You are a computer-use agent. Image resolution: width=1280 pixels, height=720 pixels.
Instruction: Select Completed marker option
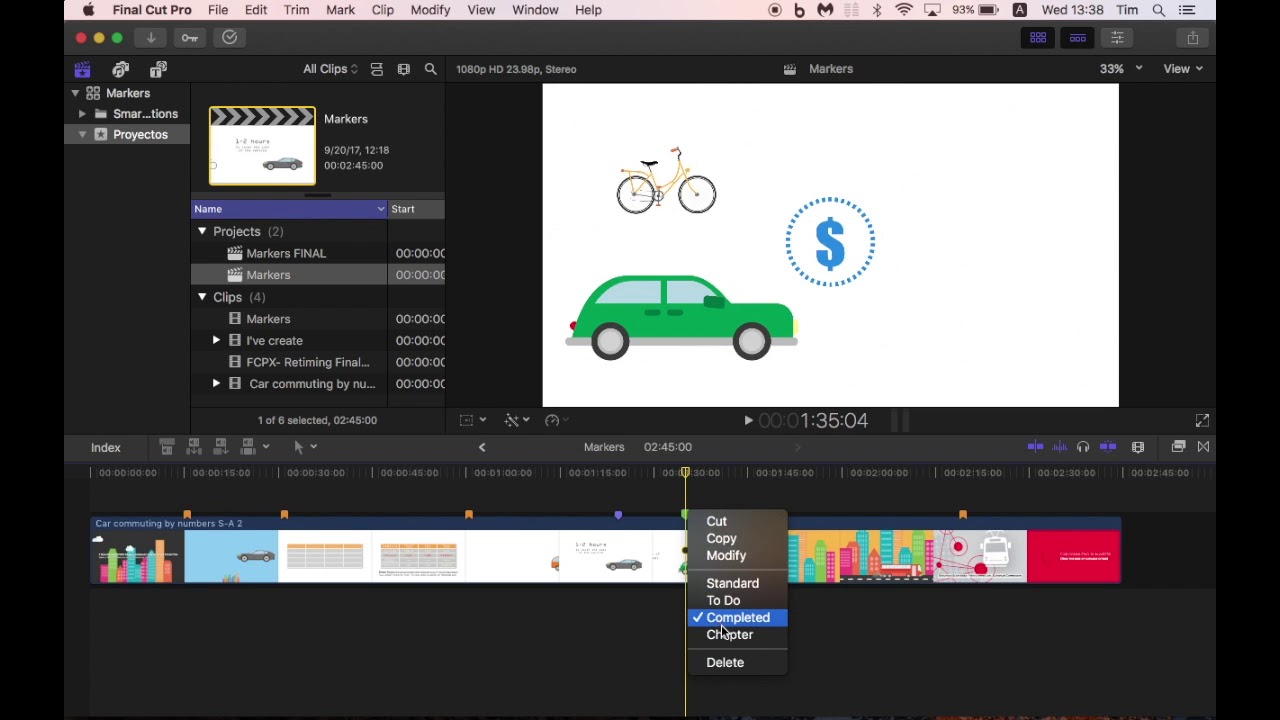[738, 617]
